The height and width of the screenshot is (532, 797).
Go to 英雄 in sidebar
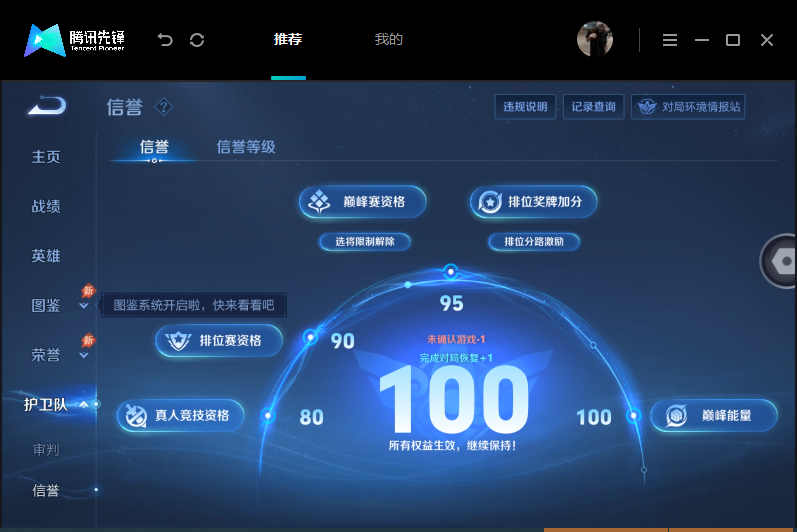coord(46,256)
